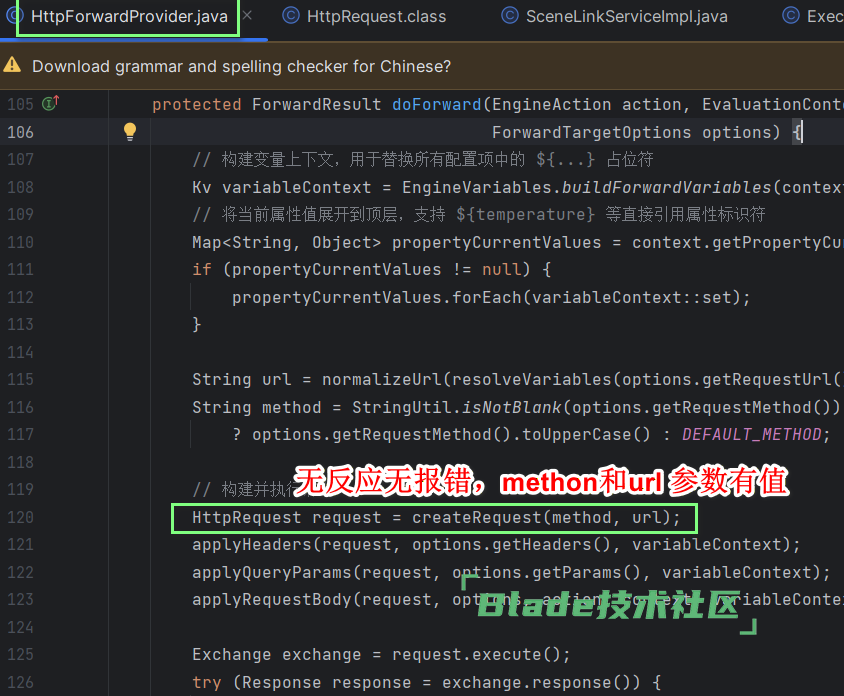This screenshot has height=696, width=844.
Task: Open the SceneLinkServiceImpl.java tab
Action: tap(626, 16)
